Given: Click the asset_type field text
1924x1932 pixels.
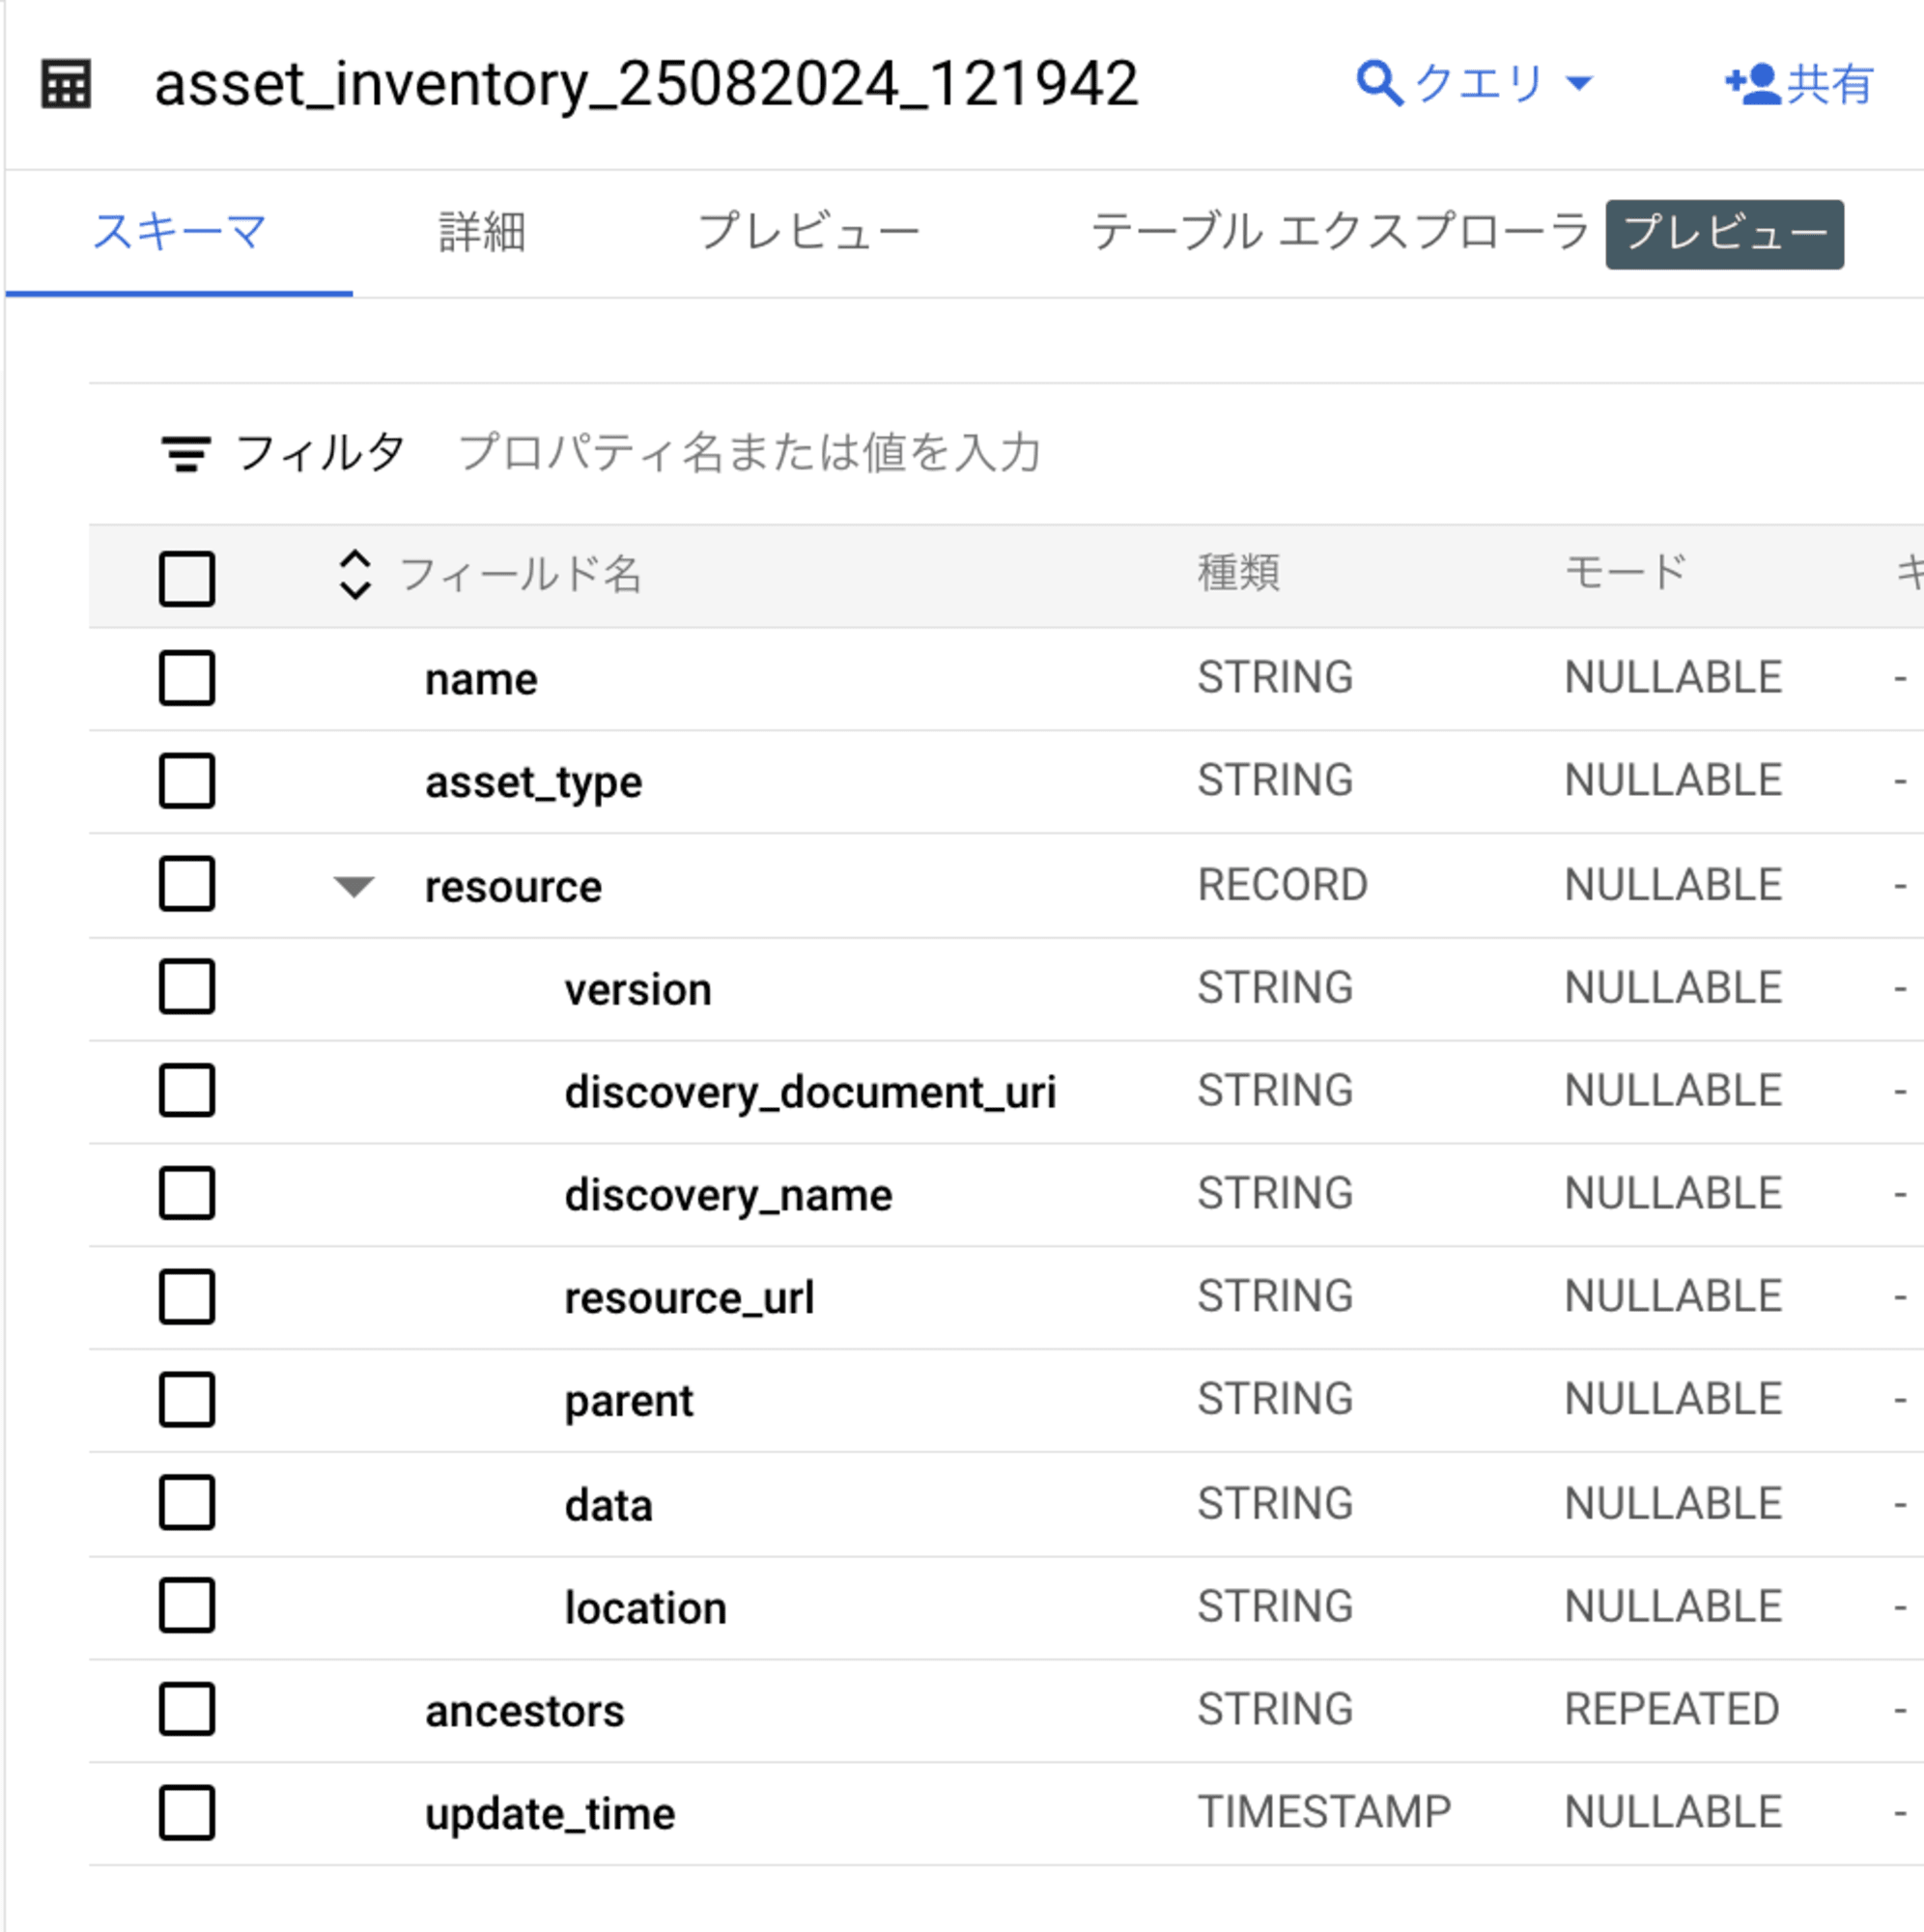Looking at the screenshot, I should (533, 783).
